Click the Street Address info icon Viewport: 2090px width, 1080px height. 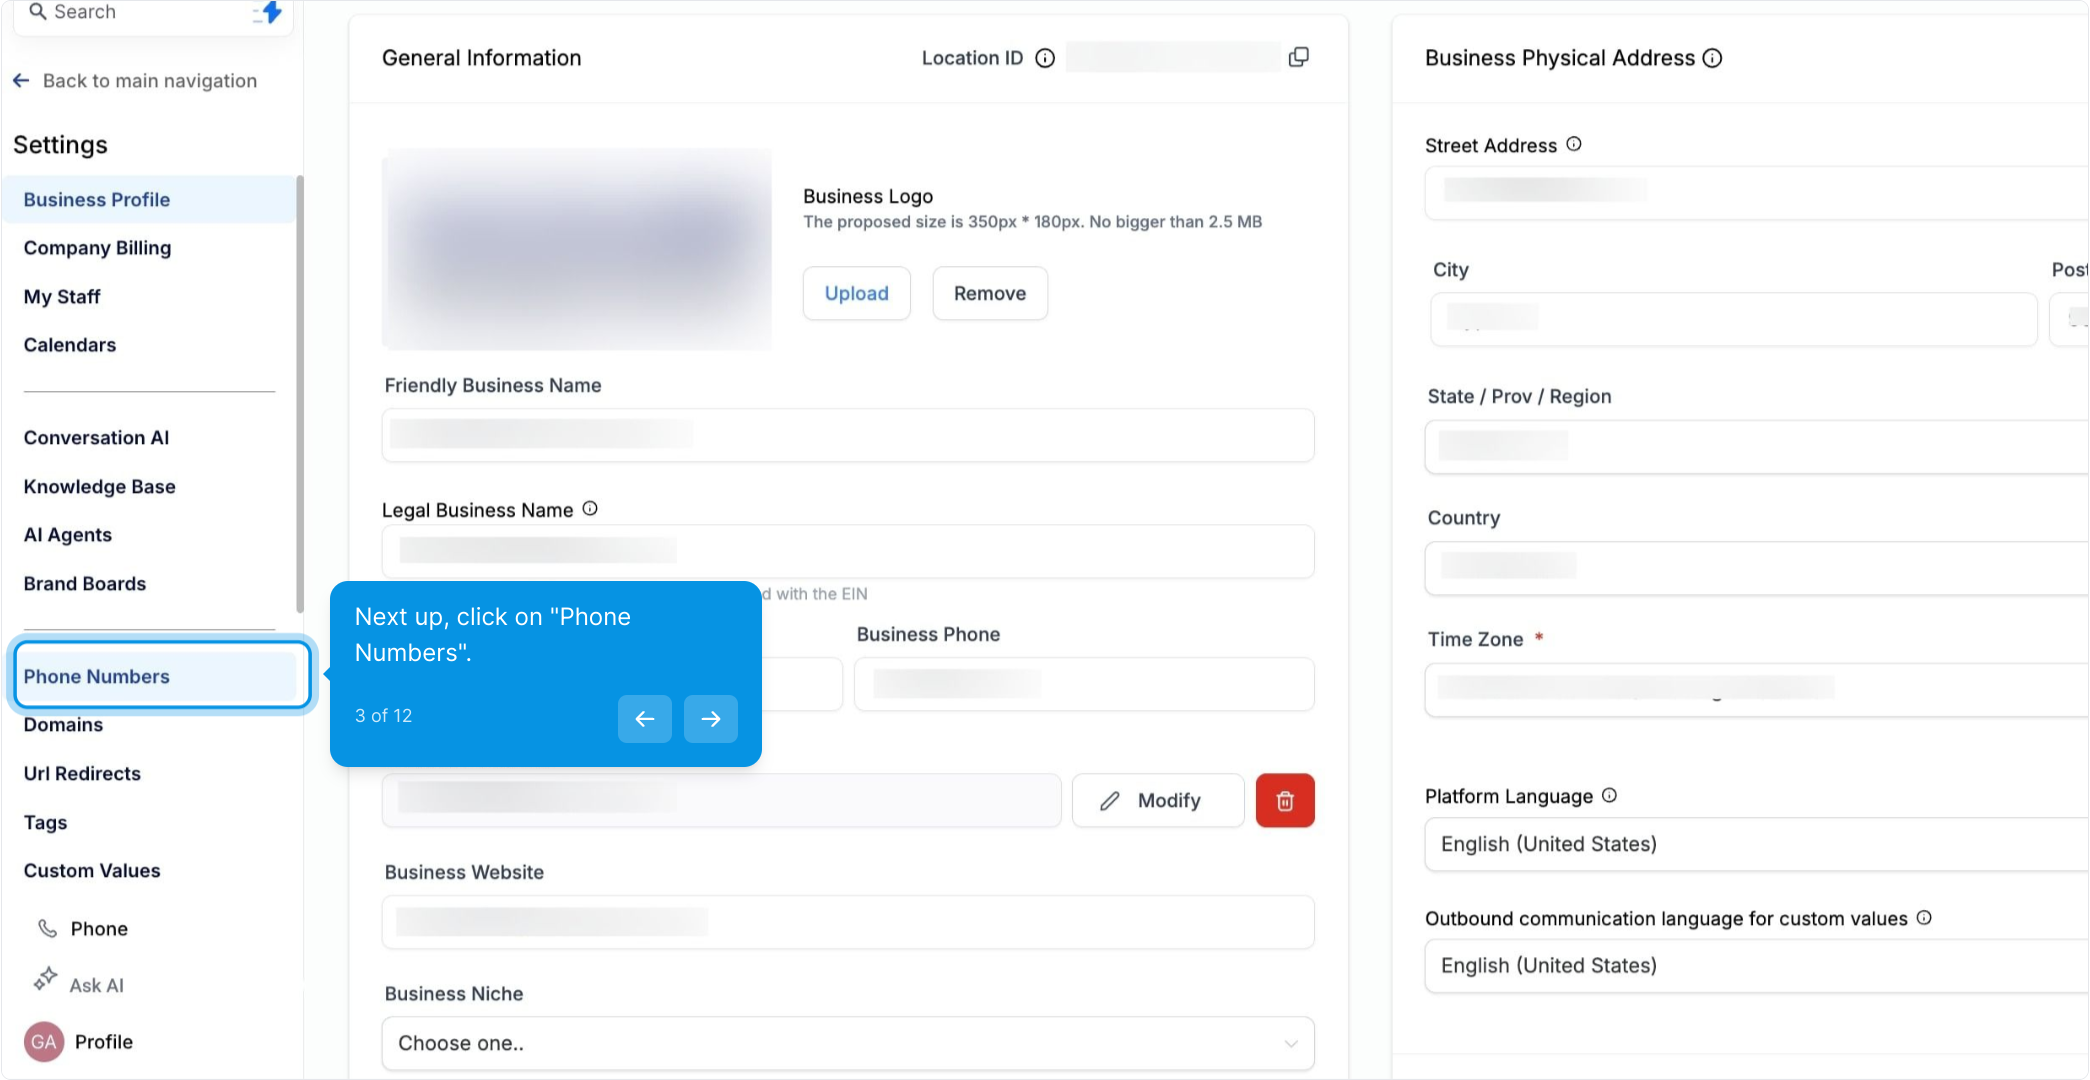tap(1574, 144)
